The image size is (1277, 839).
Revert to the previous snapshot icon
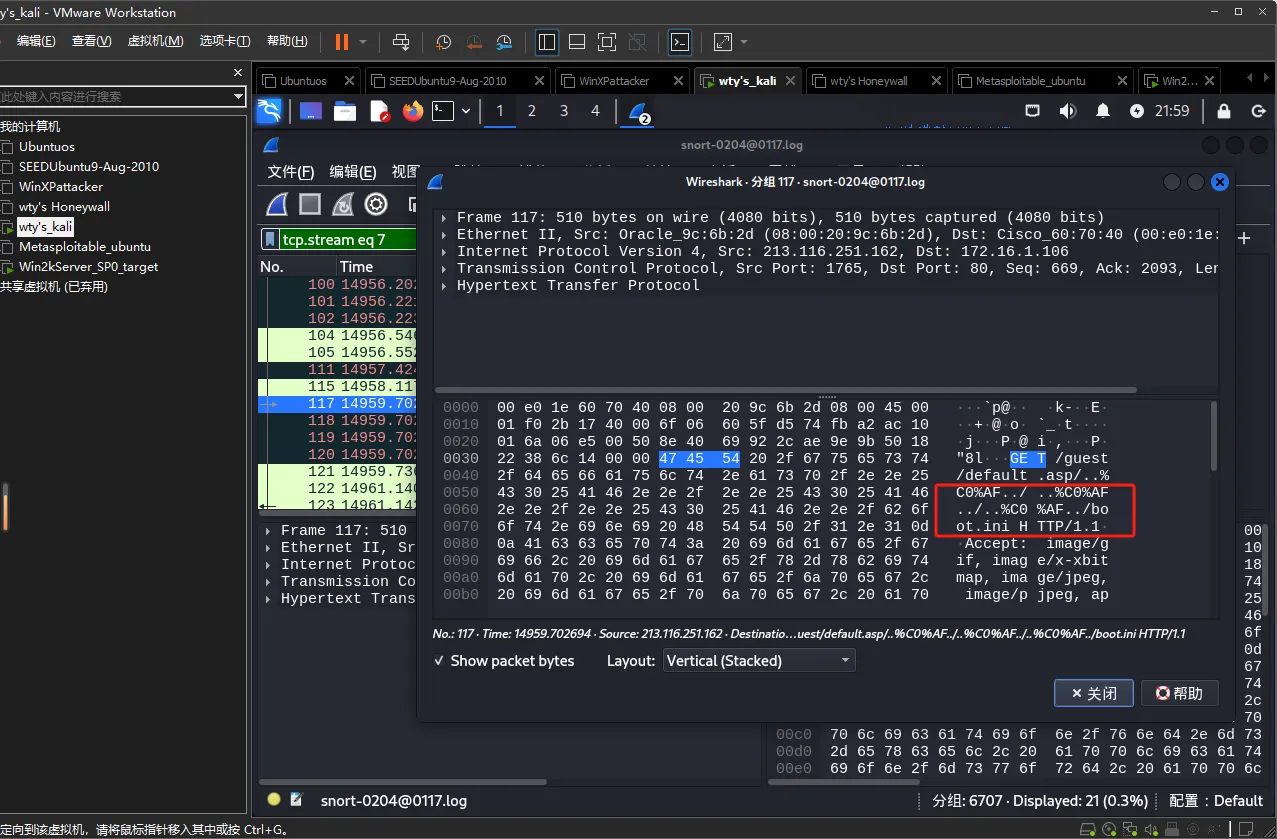[x=474, y=42]
